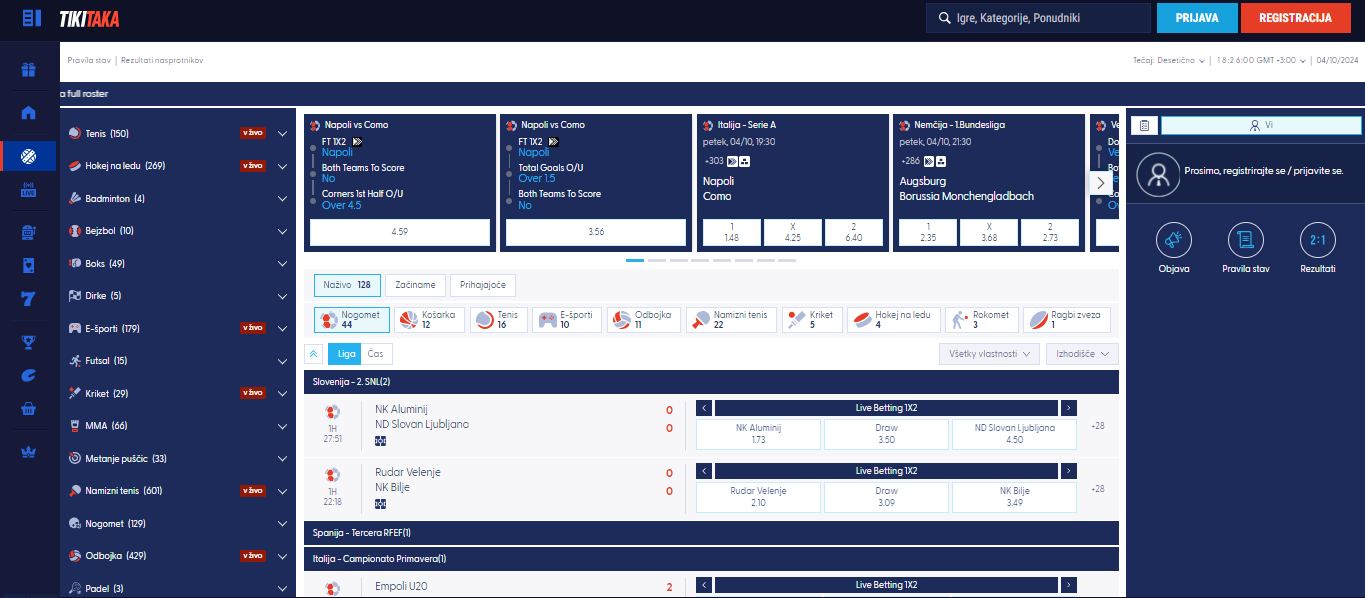Go to home via sidebar house icon
Image resolution: width=1365 pixels, height=598 pixels.
point(29,112)
